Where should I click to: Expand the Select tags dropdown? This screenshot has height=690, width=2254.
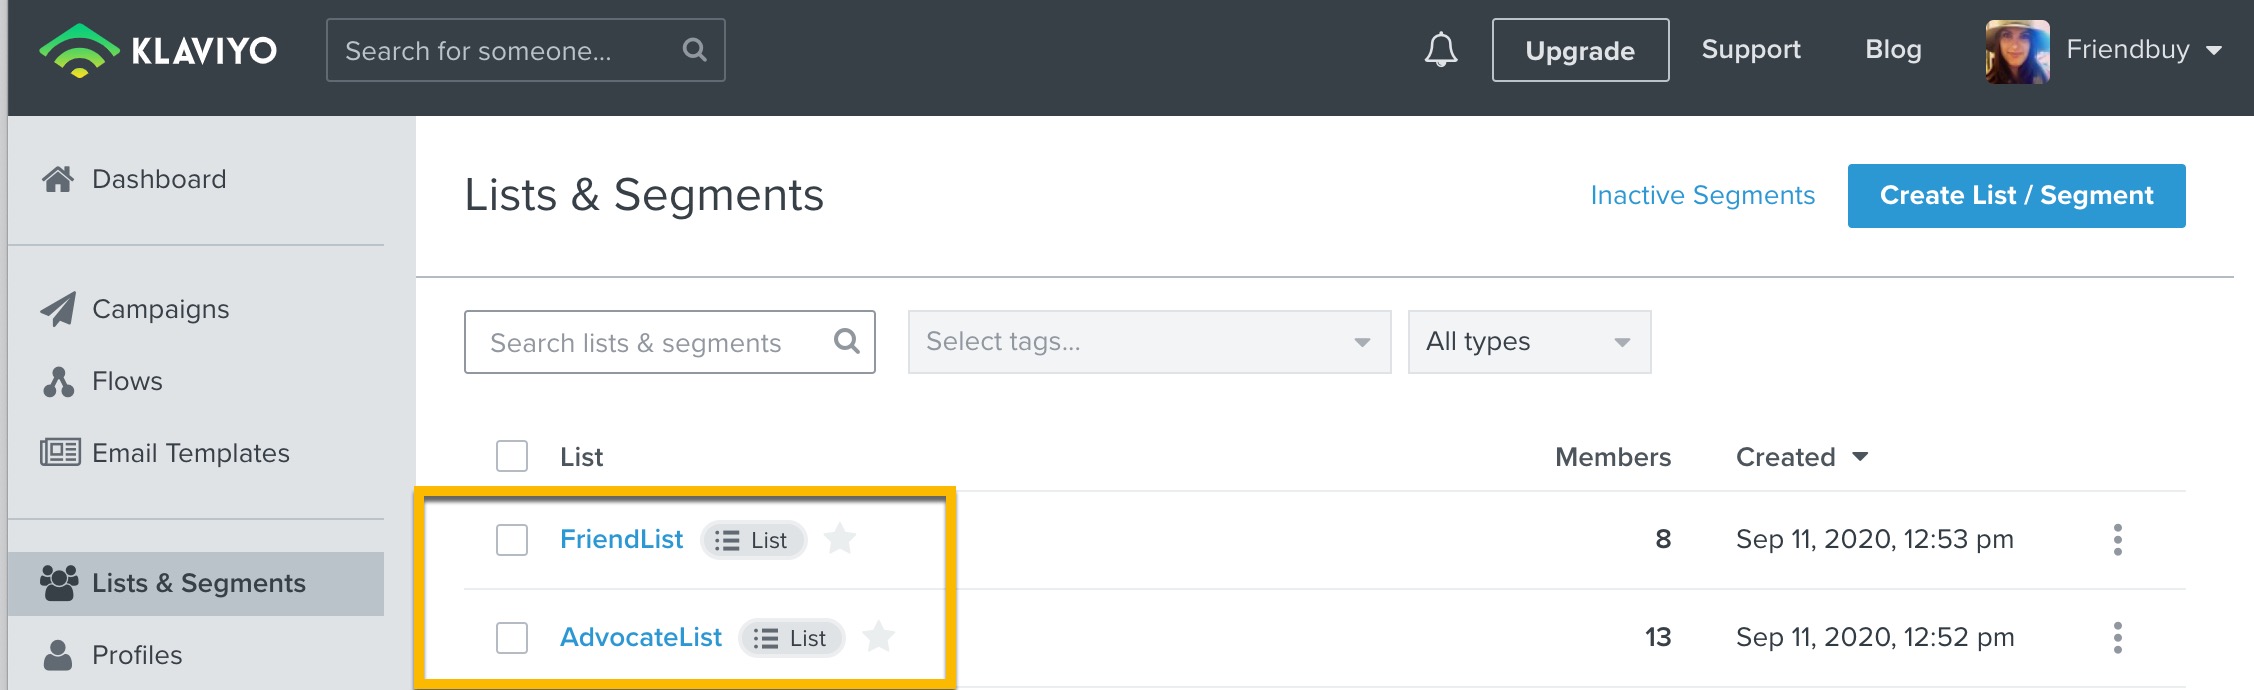[x=1149, y=342]
